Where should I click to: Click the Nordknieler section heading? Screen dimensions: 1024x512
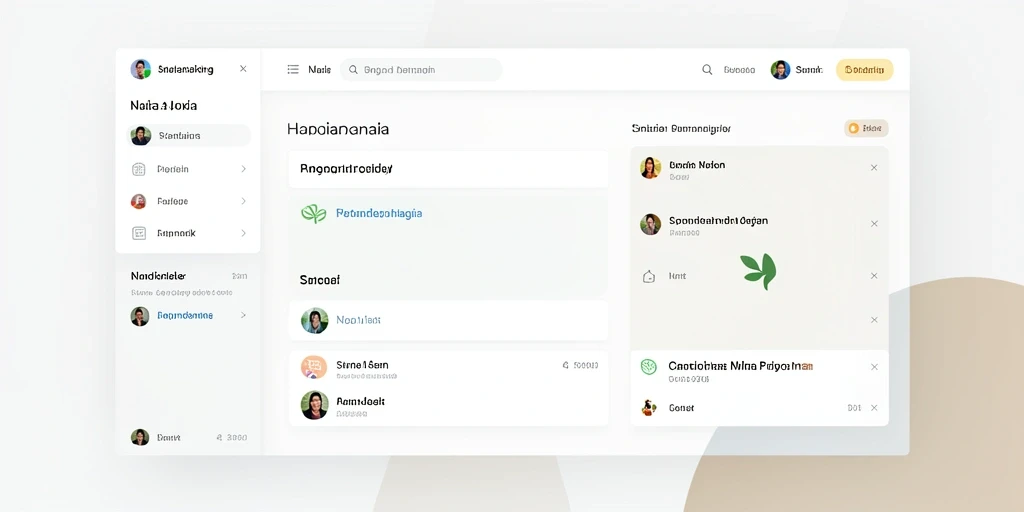pos(158,276)
